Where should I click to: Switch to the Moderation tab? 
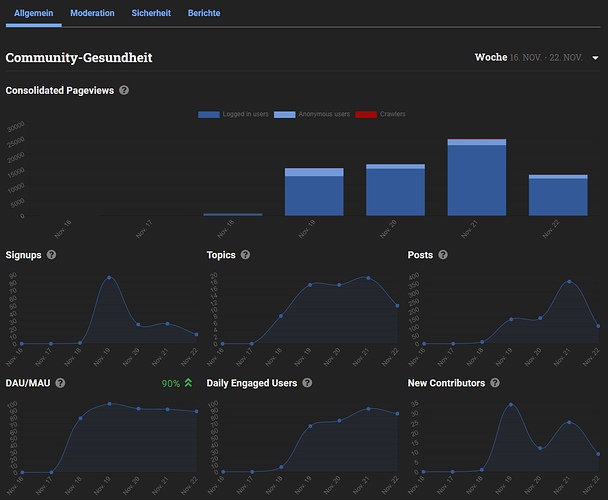(92, 13)
